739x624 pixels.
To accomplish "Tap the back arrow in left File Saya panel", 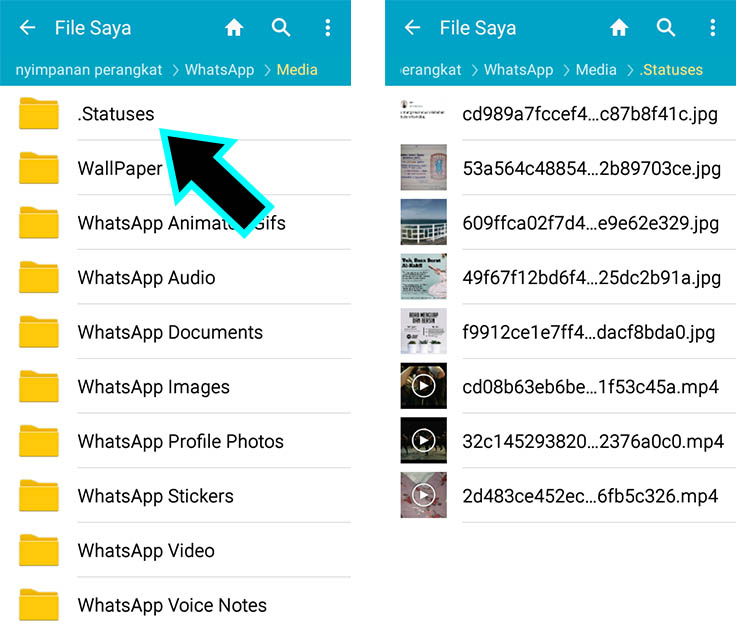I will click(x=27, y=28).
